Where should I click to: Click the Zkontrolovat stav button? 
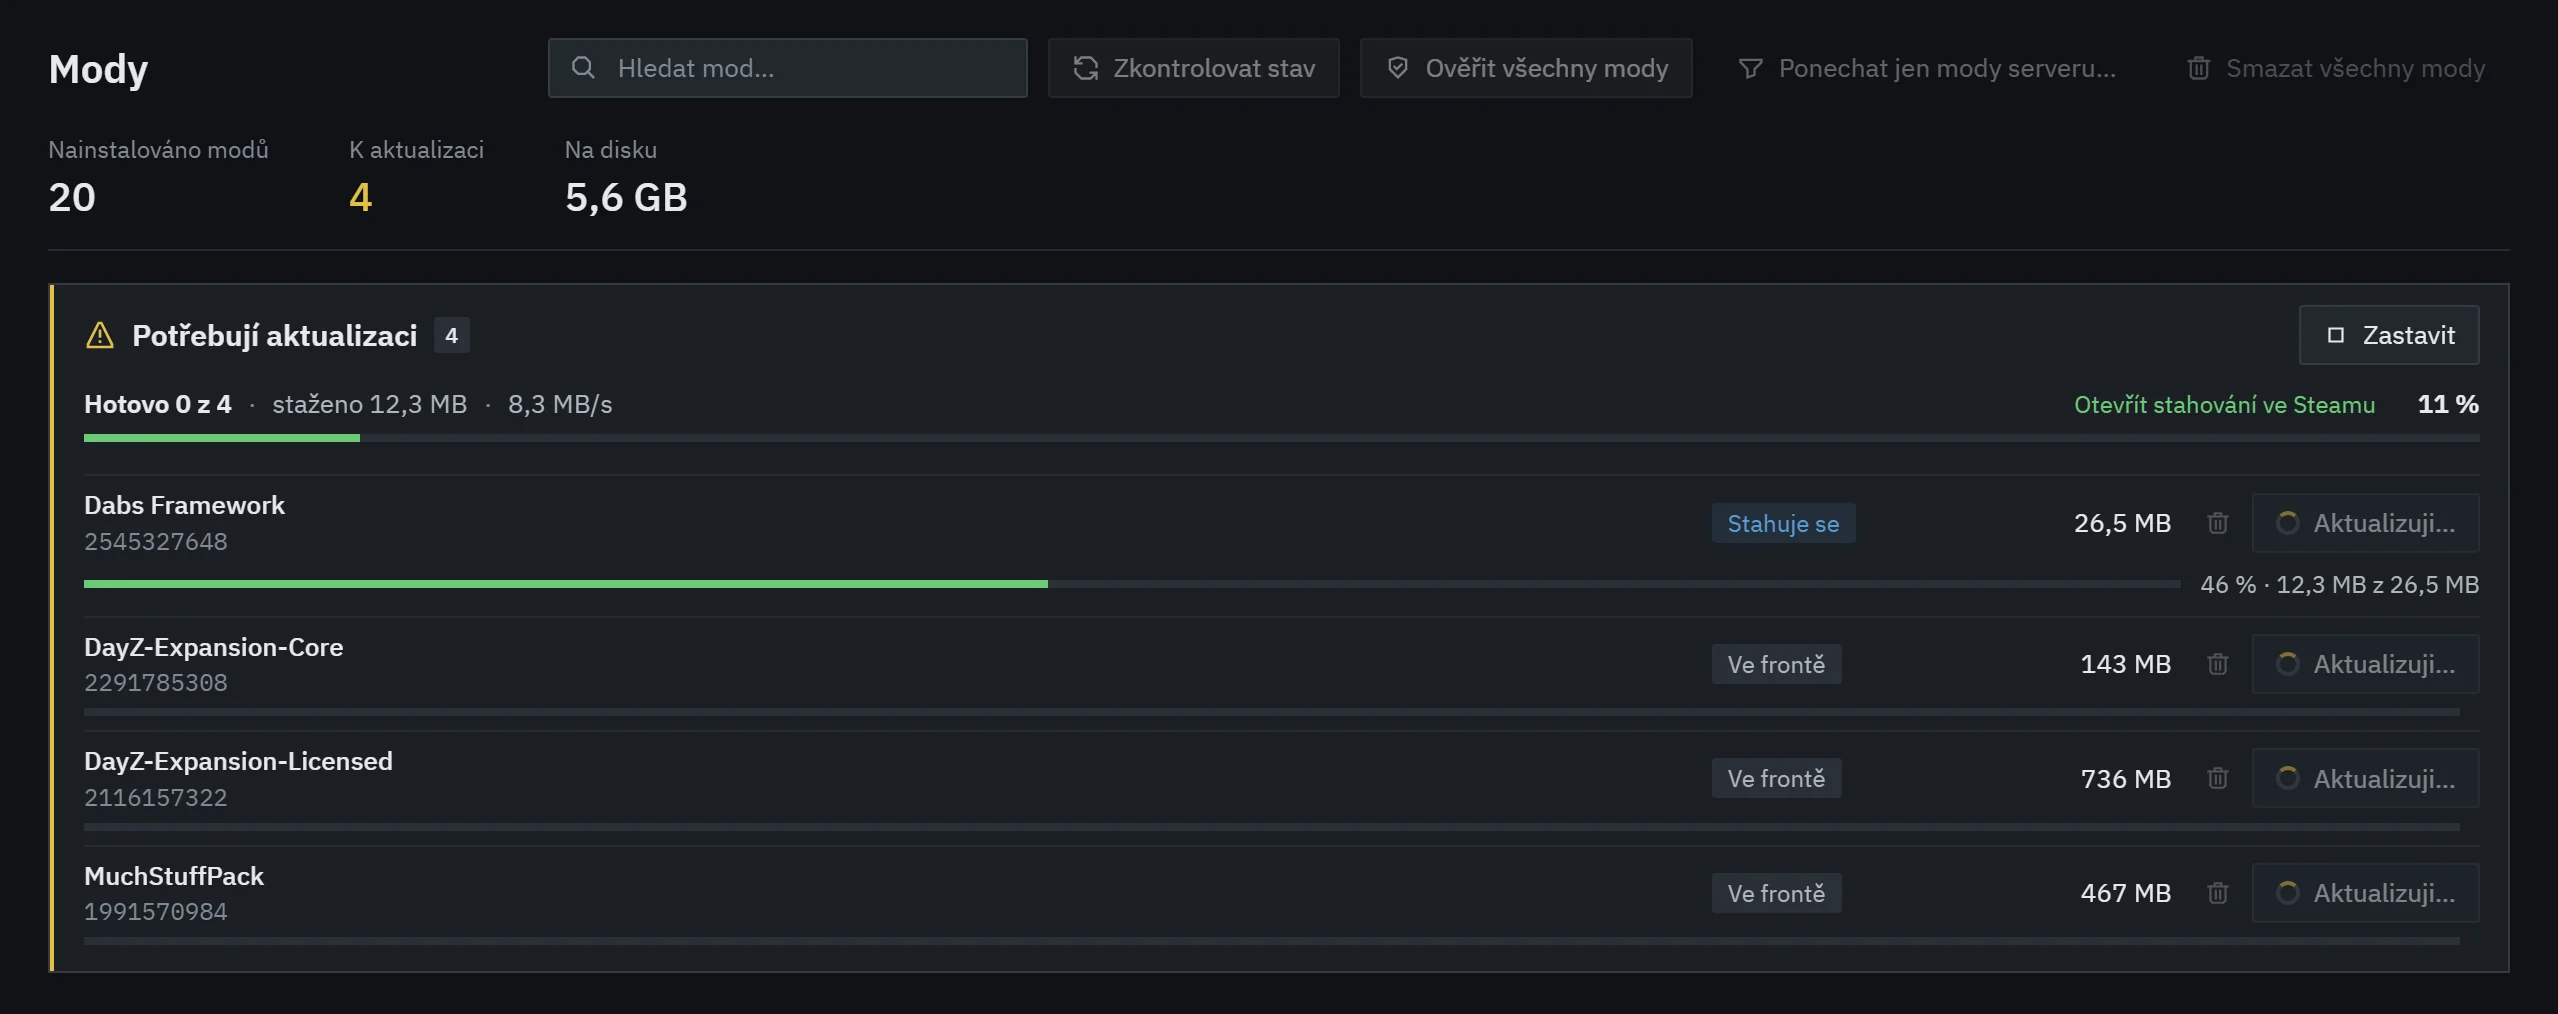click(x=1193, y=68)
